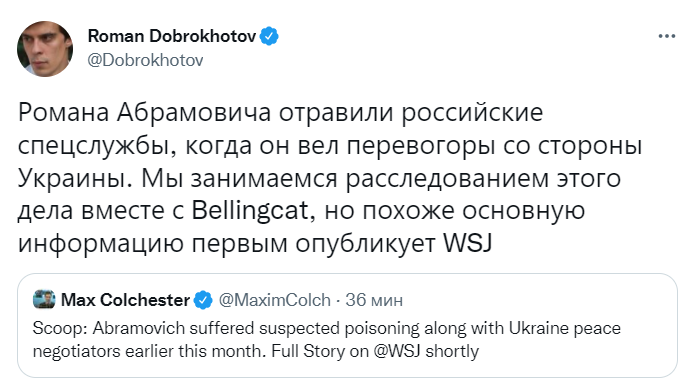Click the word WSJ in main tweet
Image resolution: width=693 pixels, height=387 pixels.
[467, 243]
